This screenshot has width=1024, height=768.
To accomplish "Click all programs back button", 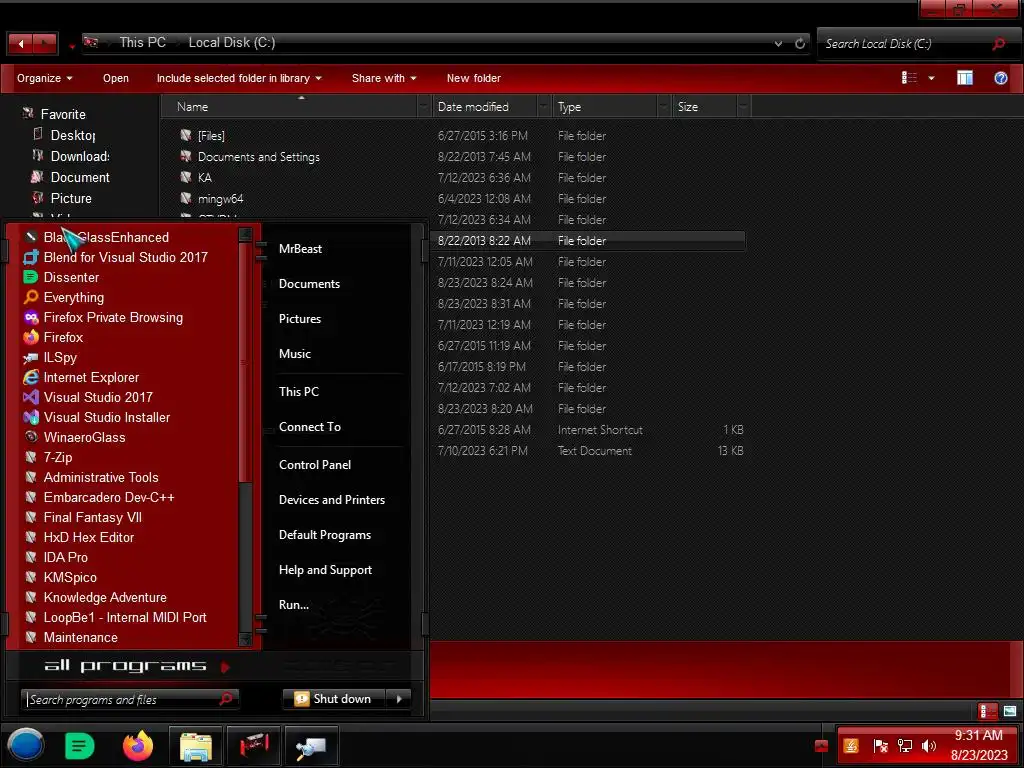I will [136, 666].
